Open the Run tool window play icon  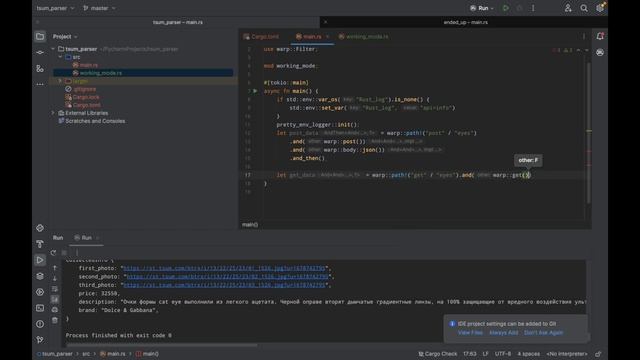click(40, 260)
